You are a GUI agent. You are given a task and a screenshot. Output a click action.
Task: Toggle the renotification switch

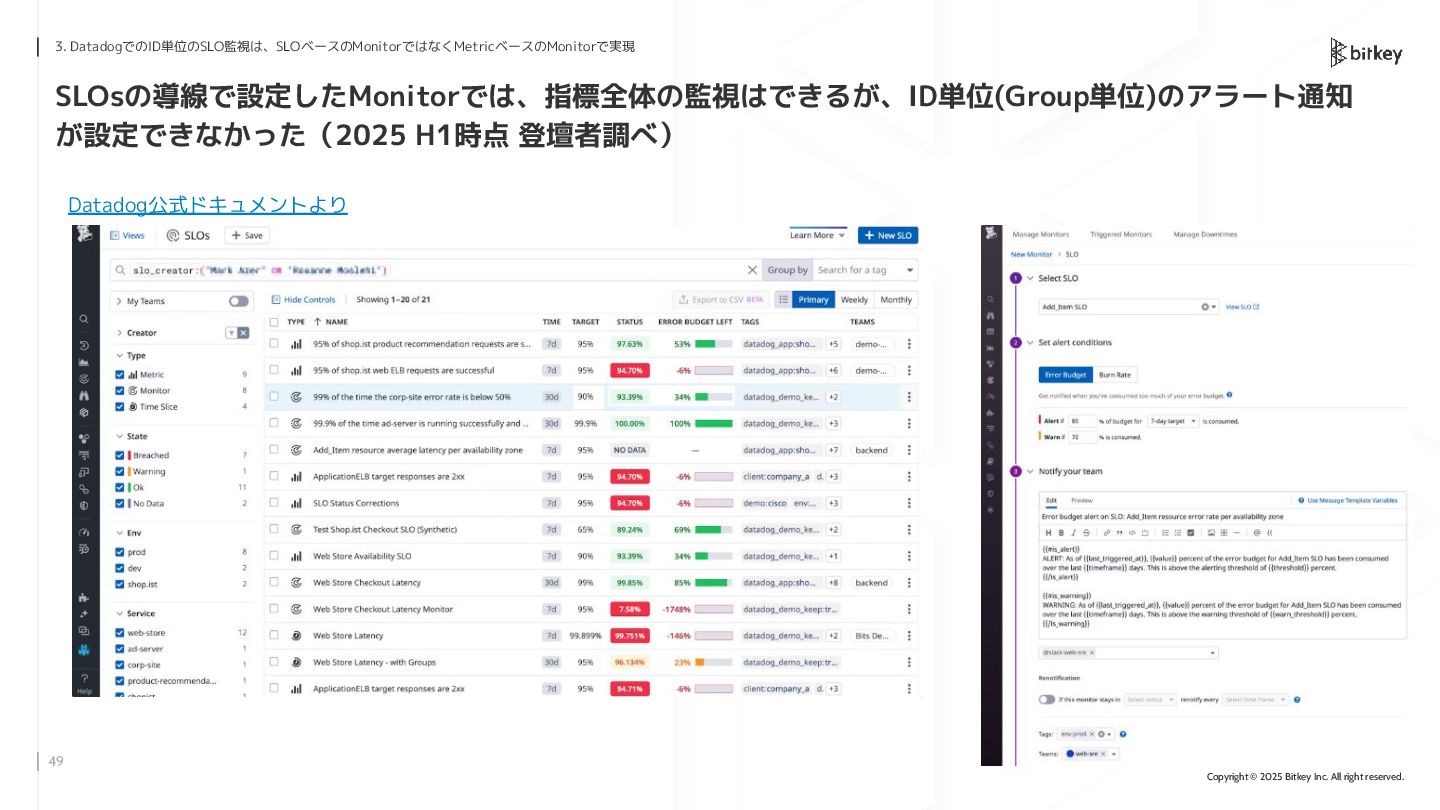1047,700
